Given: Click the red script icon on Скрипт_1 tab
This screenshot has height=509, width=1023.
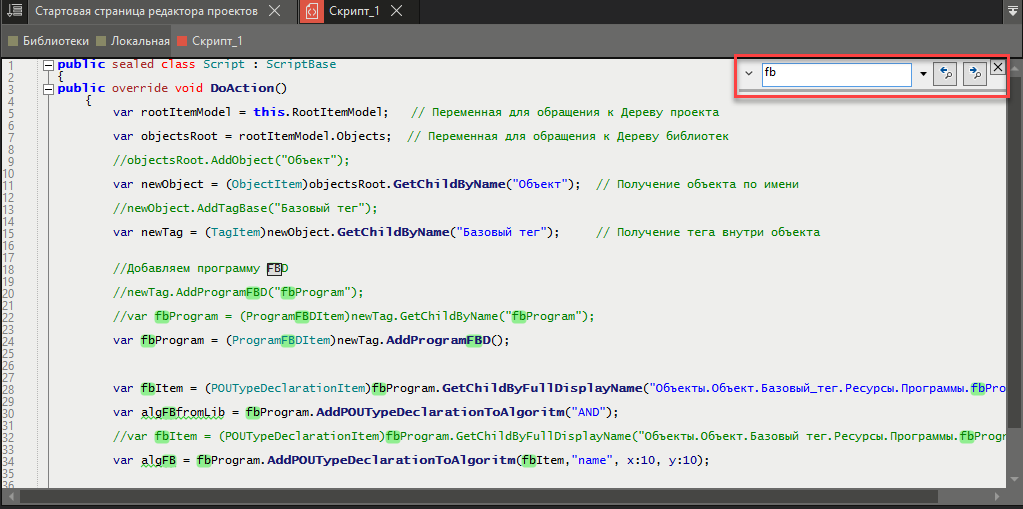Looking at the screenshot, I should 312,12.
